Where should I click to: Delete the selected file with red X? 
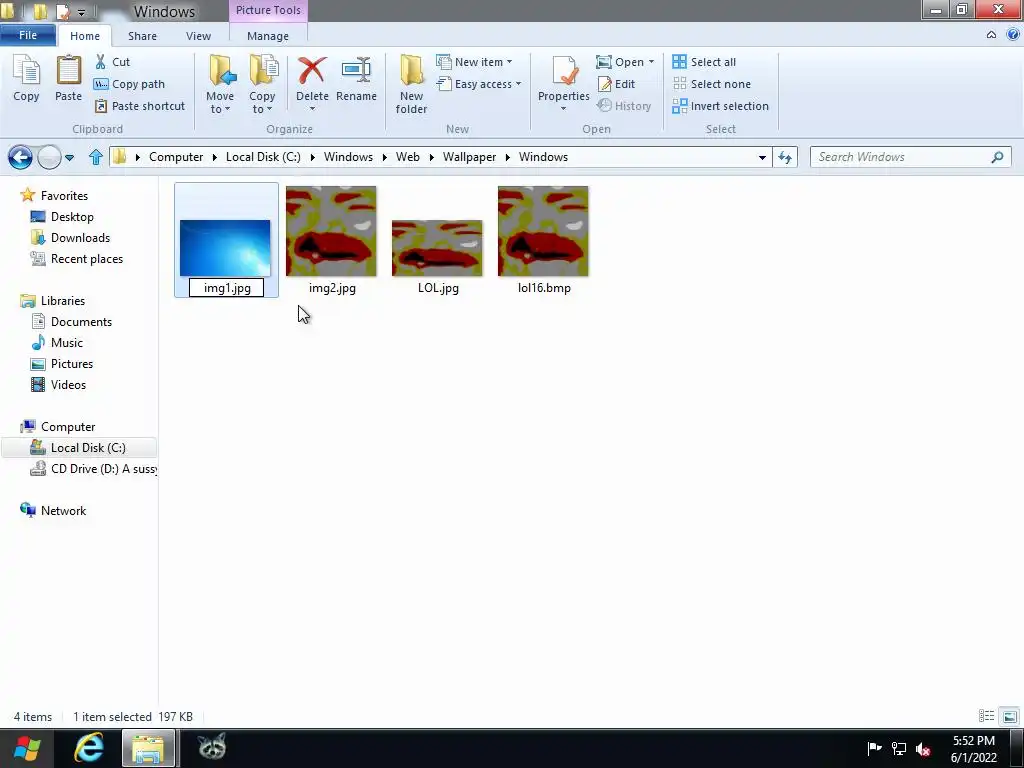[312, 78]
